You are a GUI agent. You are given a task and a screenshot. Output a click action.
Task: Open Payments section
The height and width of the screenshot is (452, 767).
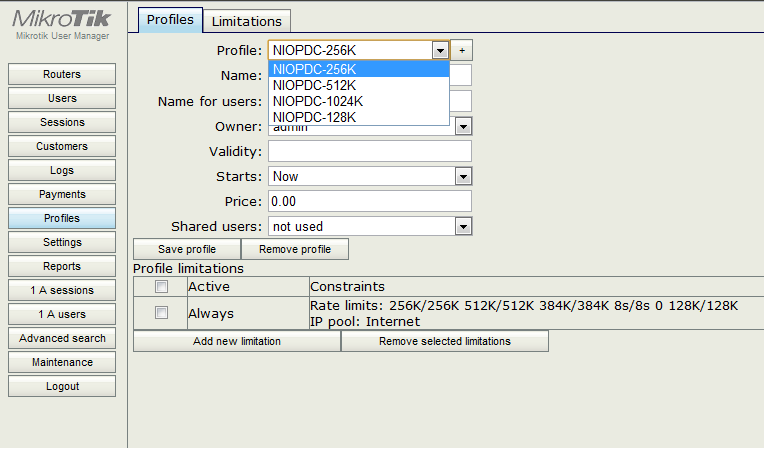[x=62, y=194]
